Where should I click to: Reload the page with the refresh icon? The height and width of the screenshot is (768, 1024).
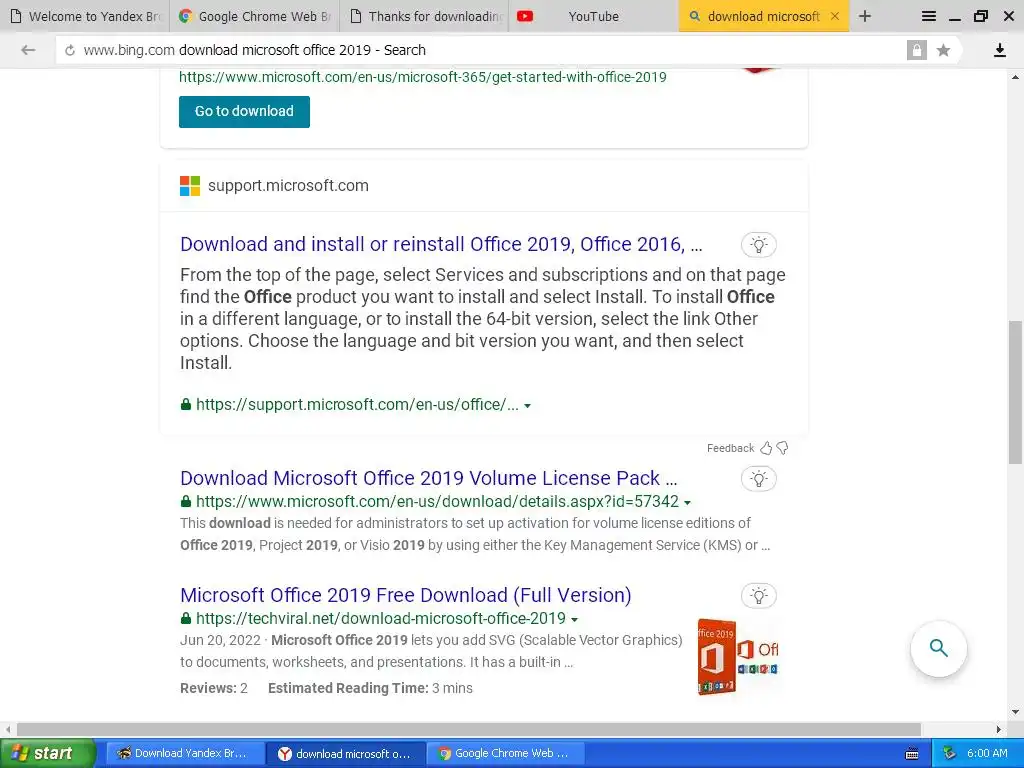click(x=70, y=50)
